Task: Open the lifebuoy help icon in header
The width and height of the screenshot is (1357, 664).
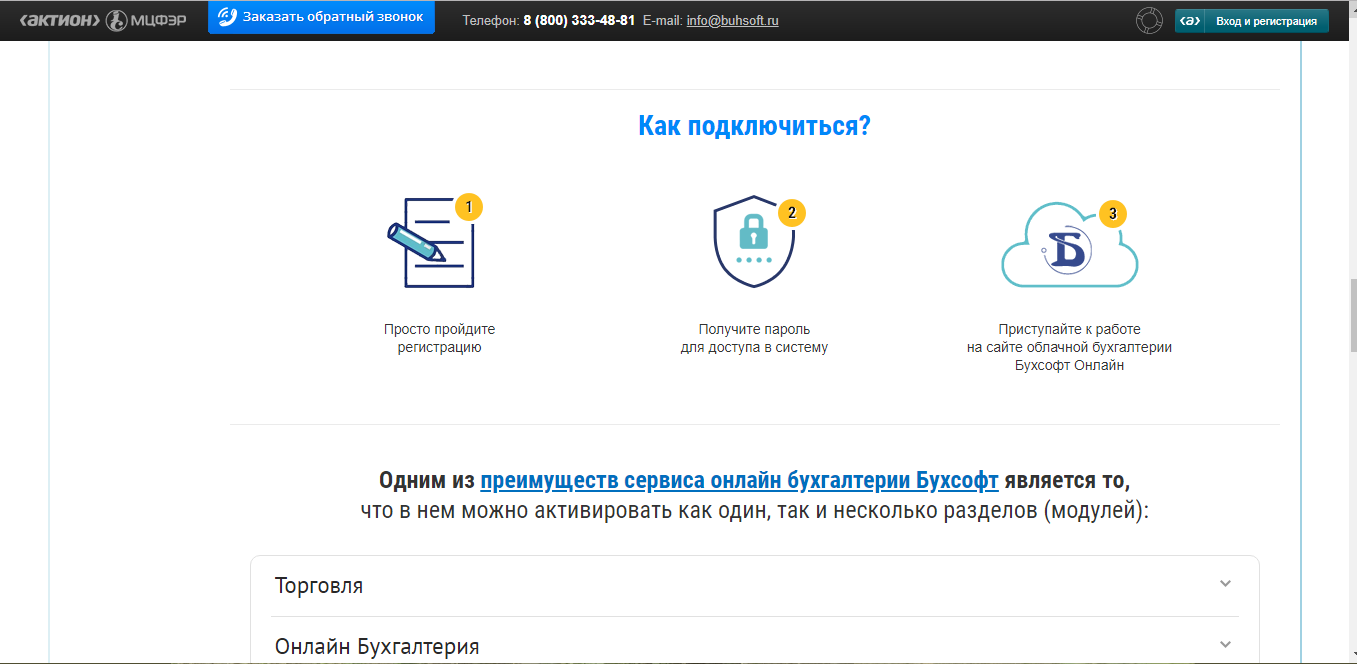Action: [1148, 17]
